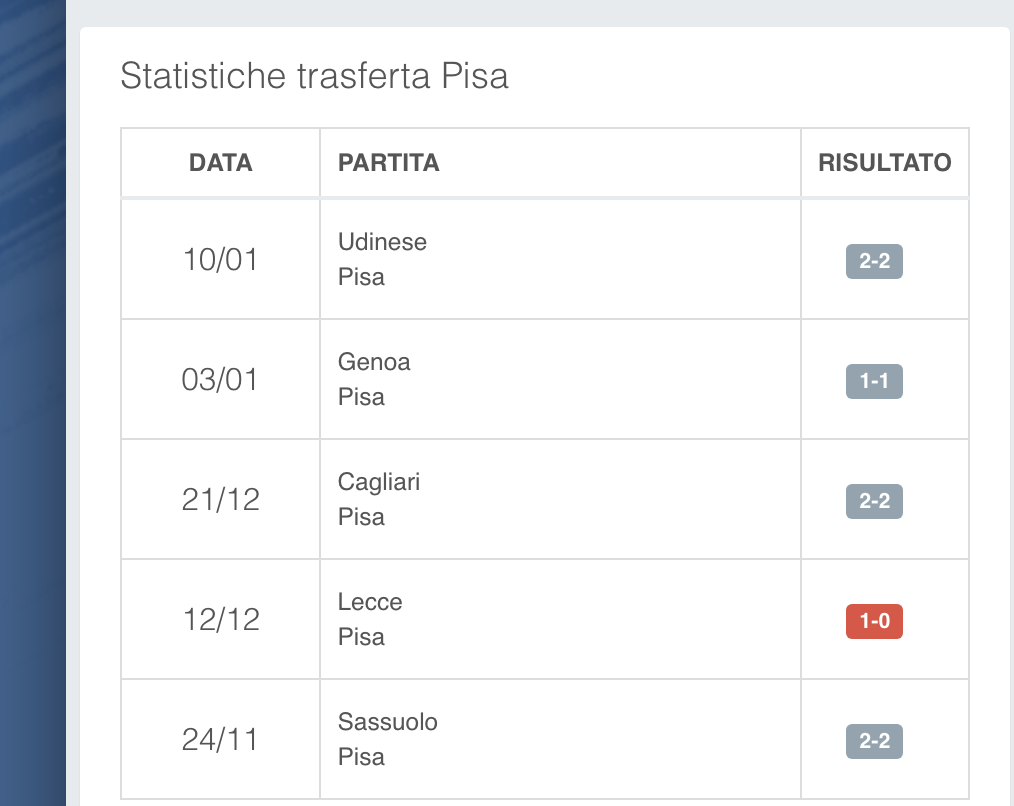The image size is (1014, 806).
Task: Click Pisa in the Lecce match row
Action: pyautogui.click(x=361, y=637)
